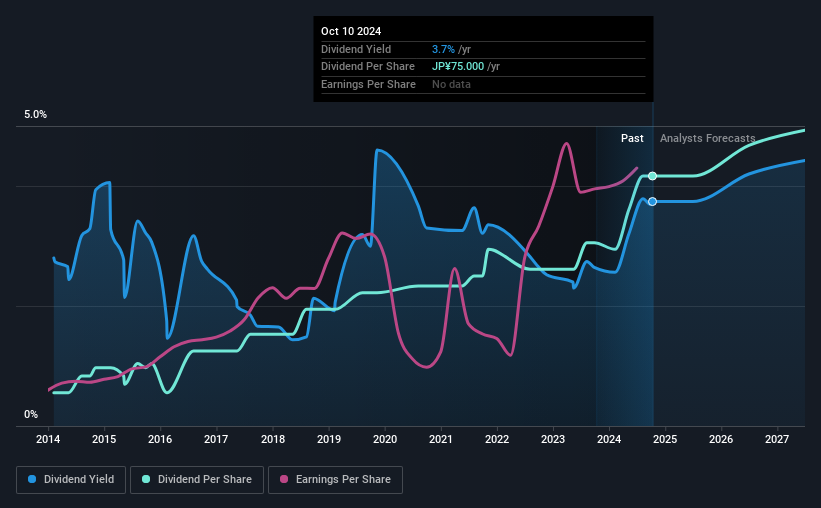Select the 2016 x-axis label

pyautogui.click(x=160, y=439)
